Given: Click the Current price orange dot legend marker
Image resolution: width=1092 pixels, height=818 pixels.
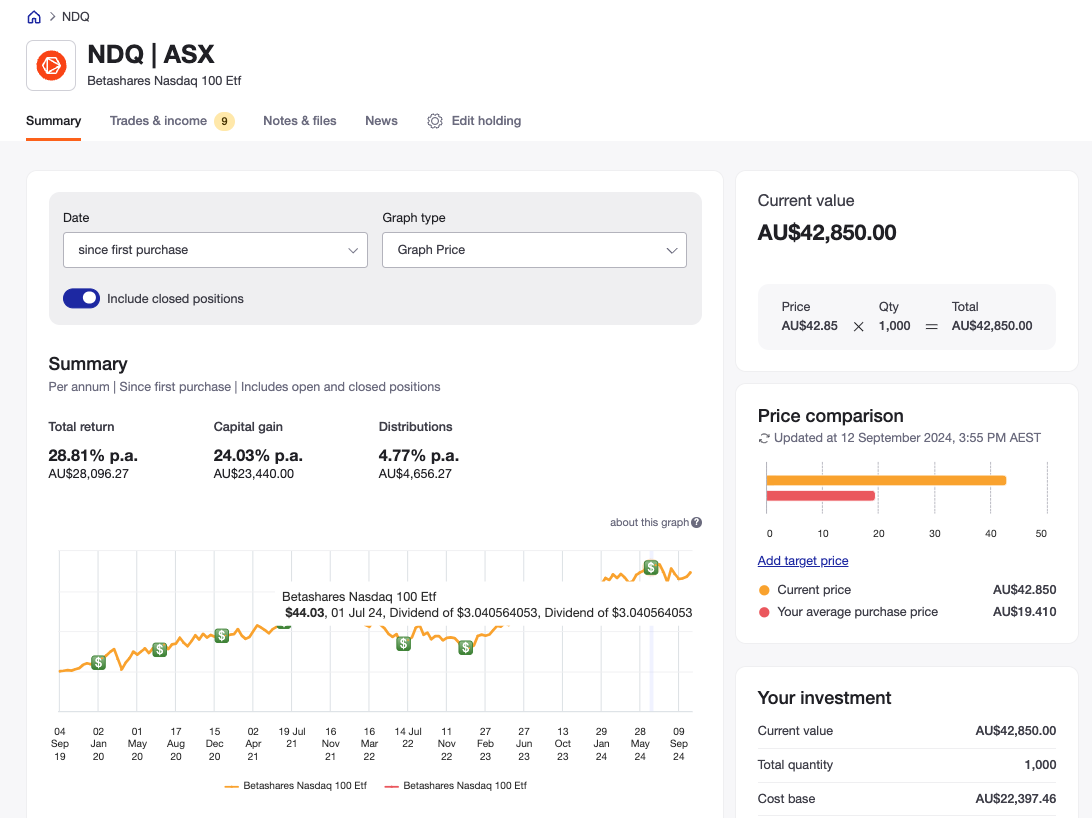Looking at the screenshot, I should click(764, 589).
